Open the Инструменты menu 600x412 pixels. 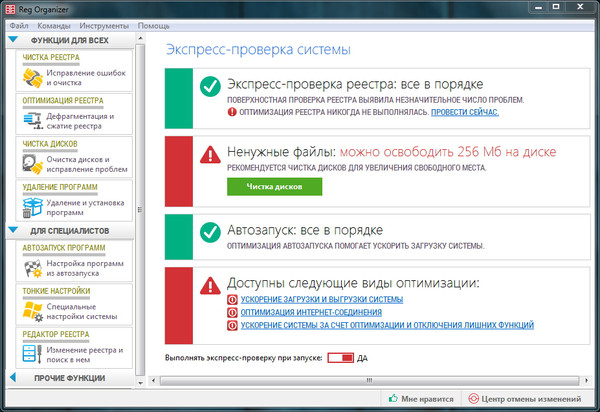[106, 23]
